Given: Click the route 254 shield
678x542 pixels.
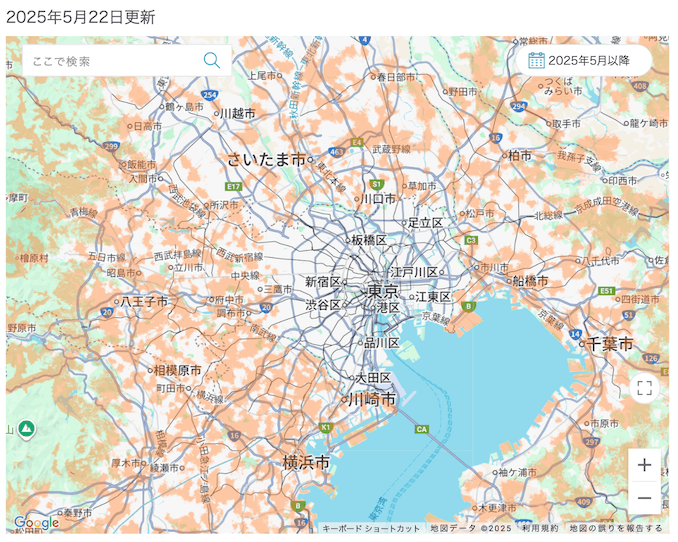Looking at the screenshot, I should coord(209,95).
